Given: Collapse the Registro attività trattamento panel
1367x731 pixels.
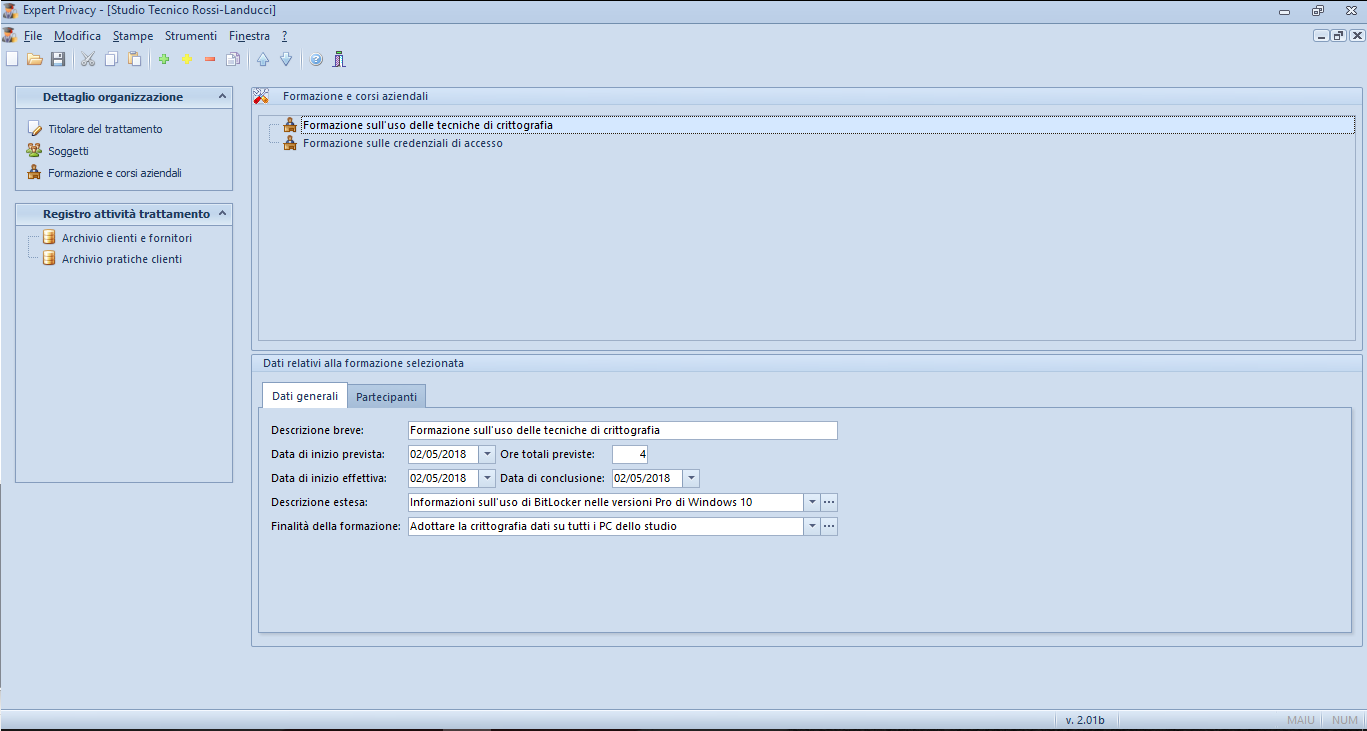Looking at the screenshot, I should tap(222, 214).
